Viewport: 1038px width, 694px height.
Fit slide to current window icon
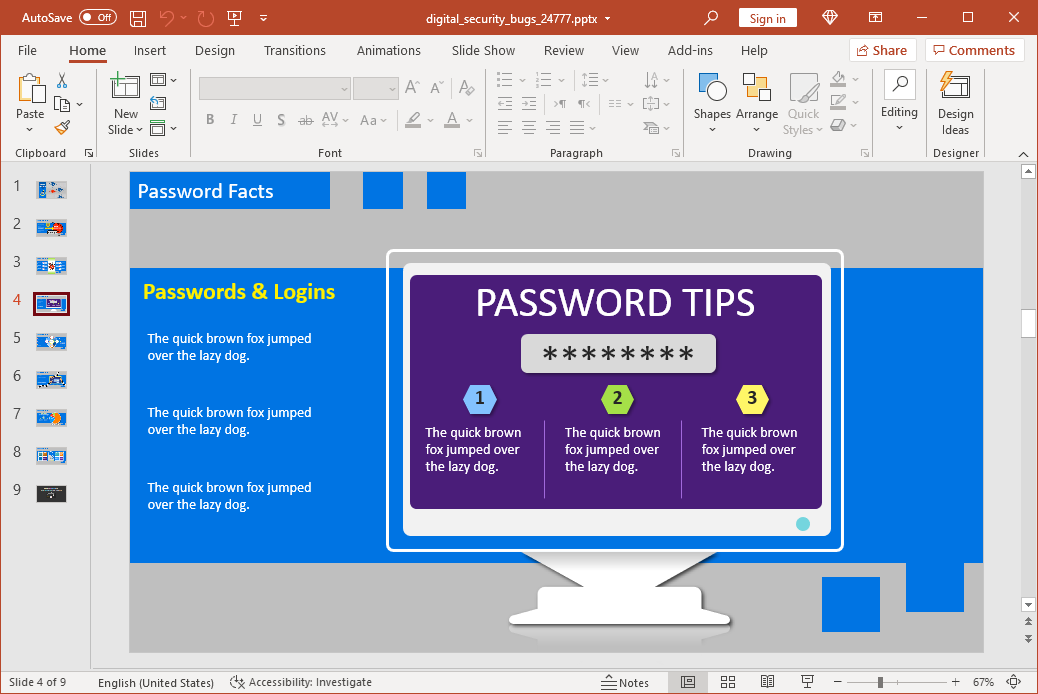tap(1014, 682)
